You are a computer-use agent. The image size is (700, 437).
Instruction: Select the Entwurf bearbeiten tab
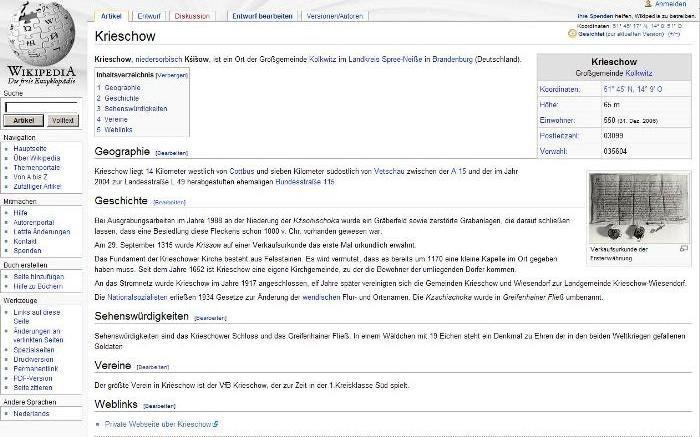(262, 16)
